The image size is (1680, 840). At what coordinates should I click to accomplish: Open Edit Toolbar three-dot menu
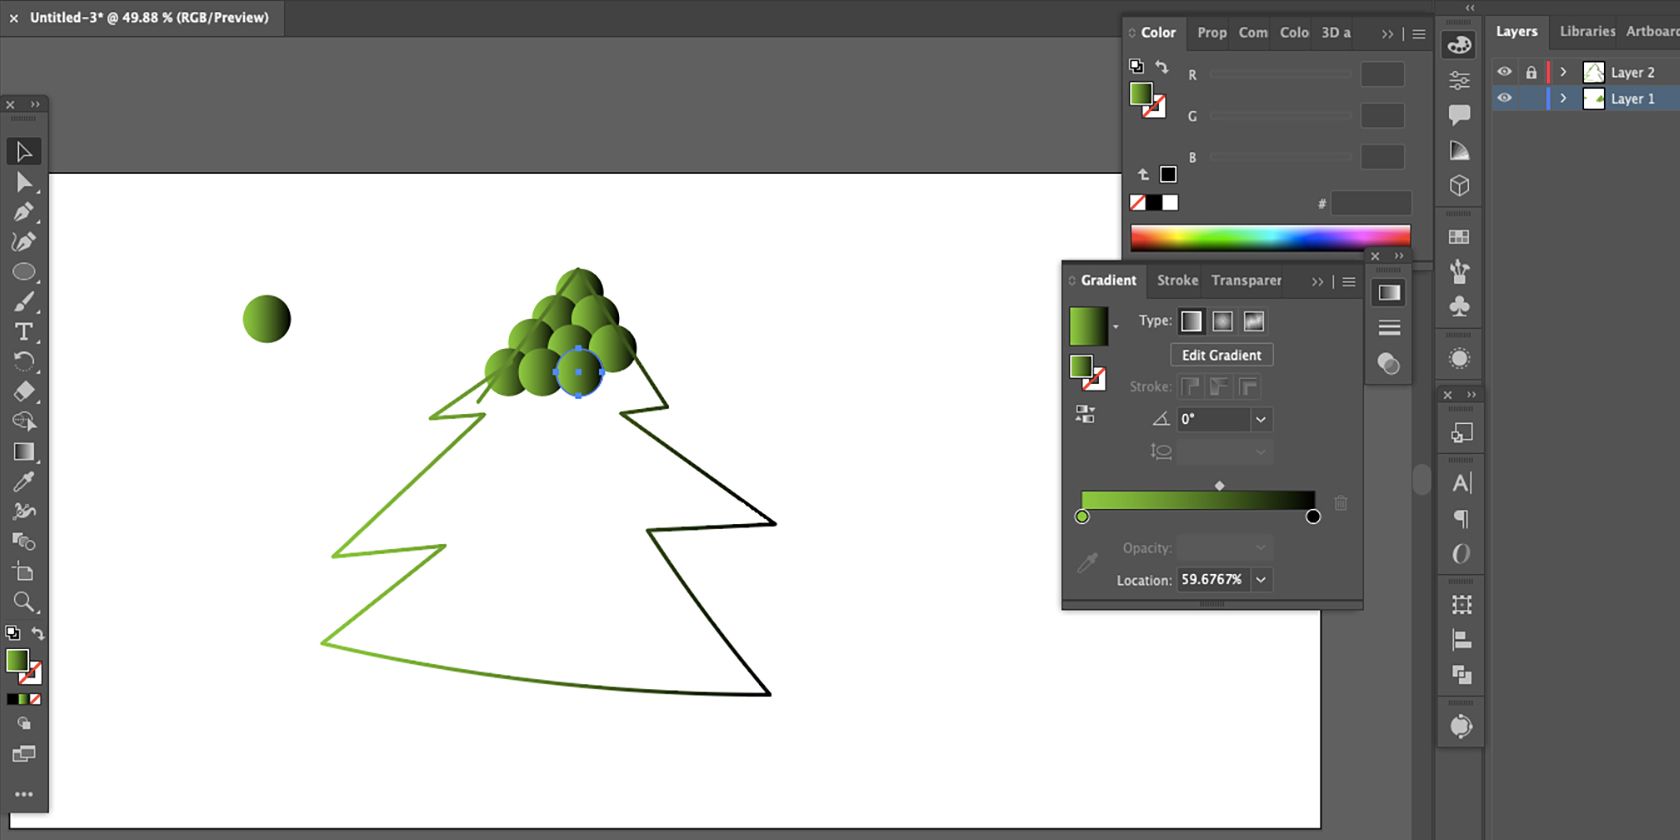point(24,794)
